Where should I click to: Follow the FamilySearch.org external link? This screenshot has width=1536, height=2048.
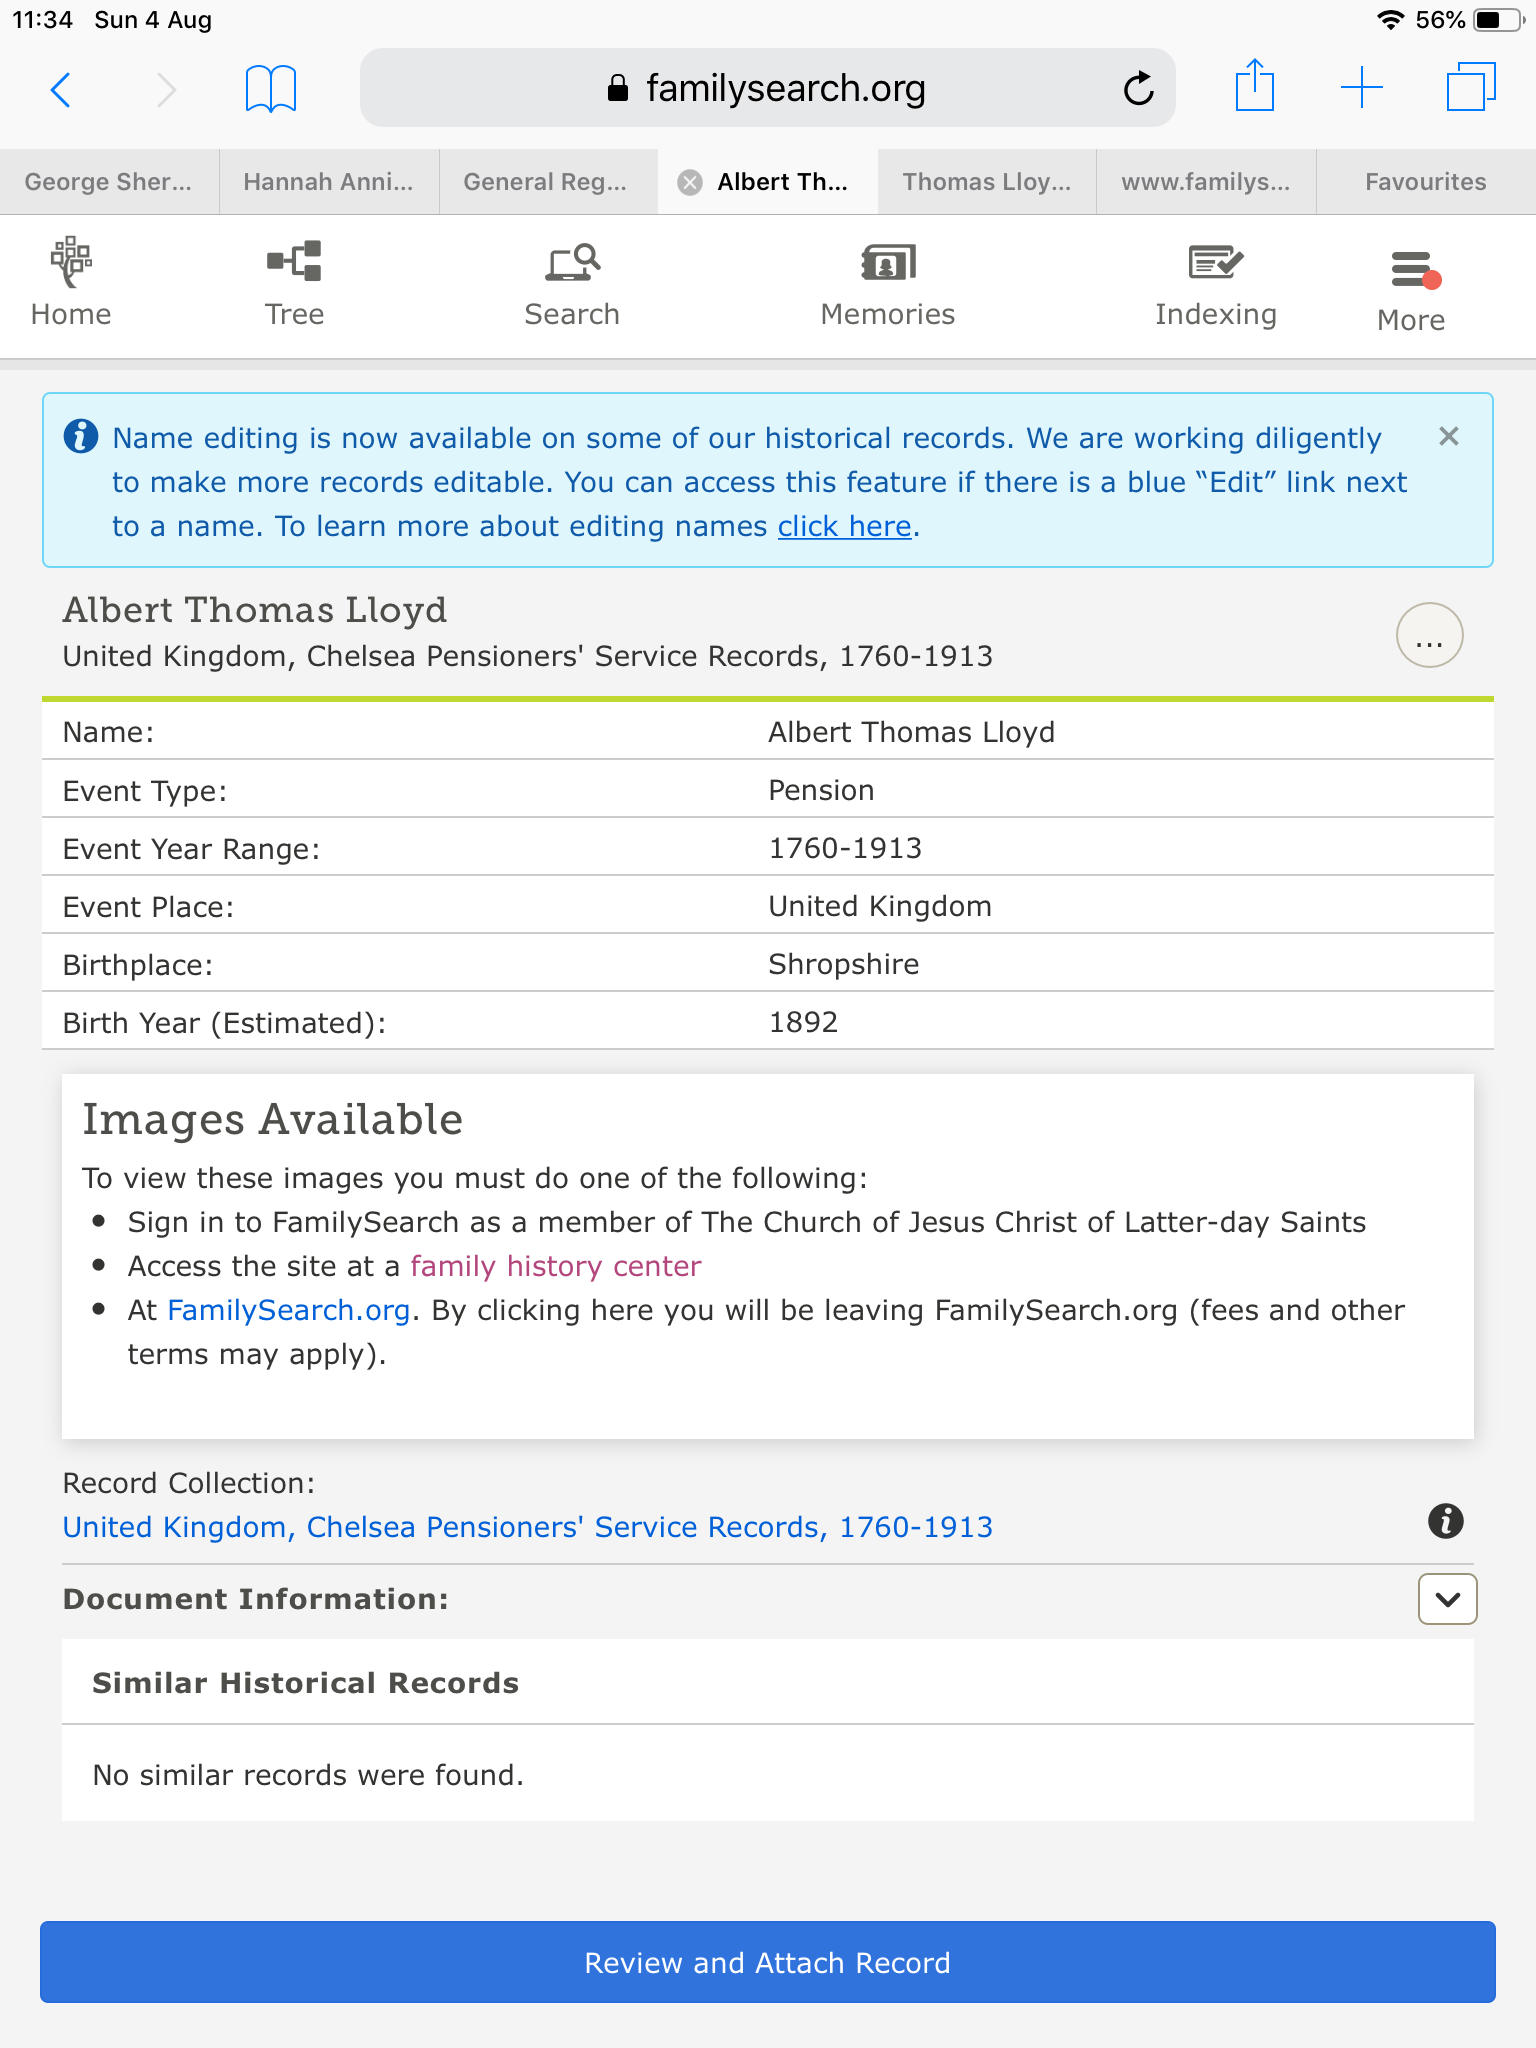point(289,1310)
